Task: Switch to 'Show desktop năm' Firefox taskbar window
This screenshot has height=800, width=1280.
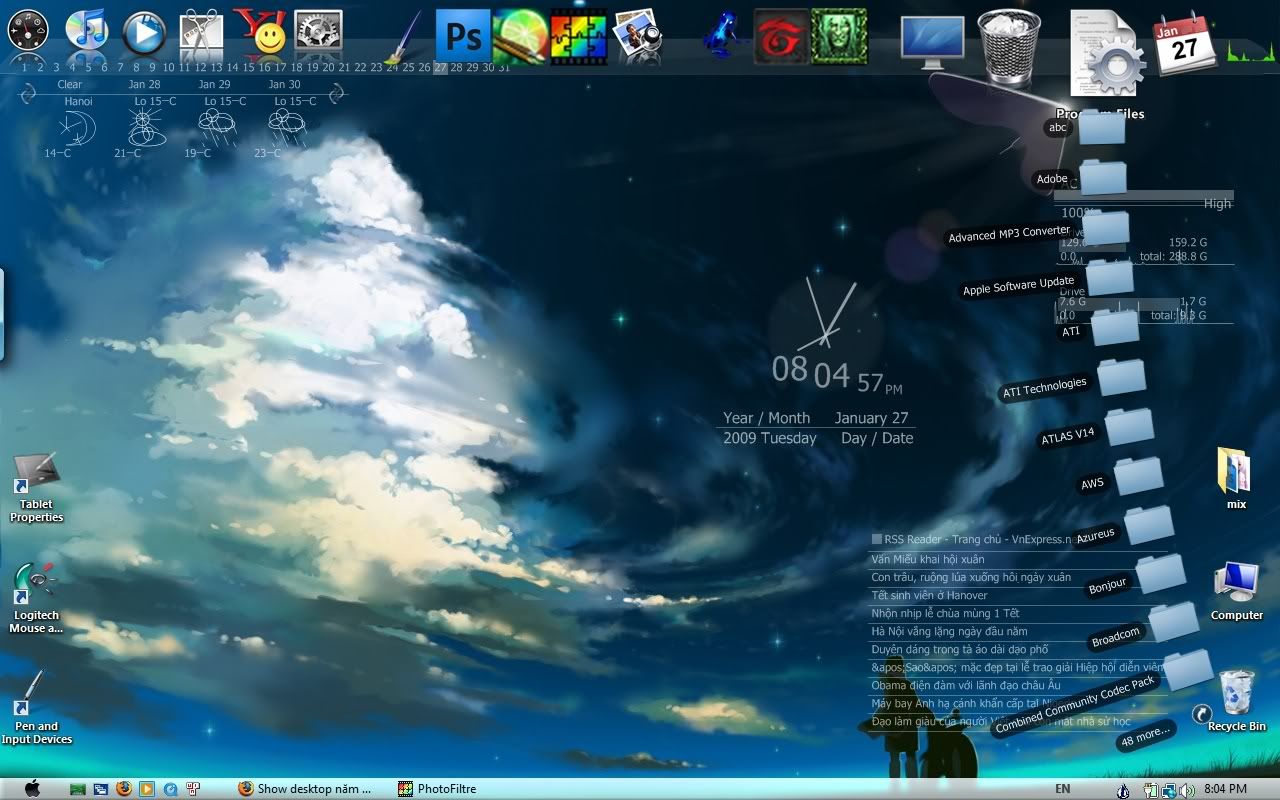Action: pyautogui.click(x=304, y=788)
